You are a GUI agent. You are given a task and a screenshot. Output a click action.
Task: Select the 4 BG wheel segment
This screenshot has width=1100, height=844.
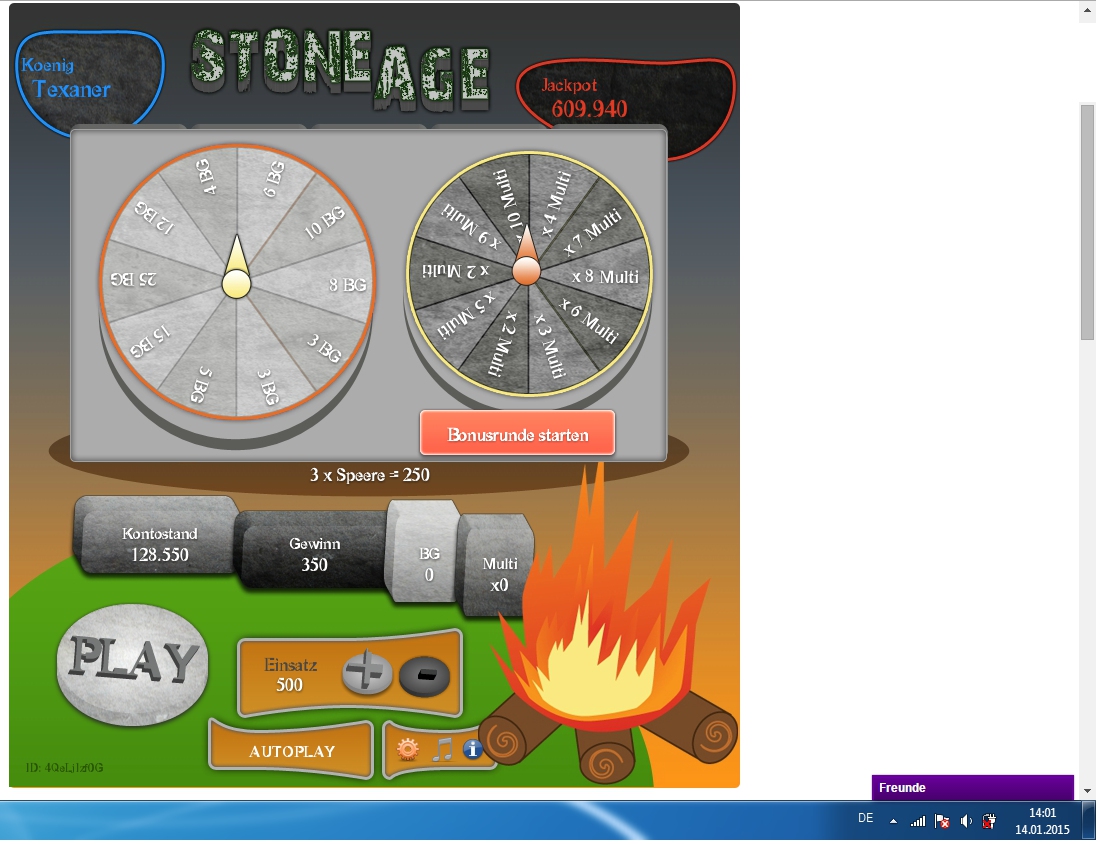[205, 176]
